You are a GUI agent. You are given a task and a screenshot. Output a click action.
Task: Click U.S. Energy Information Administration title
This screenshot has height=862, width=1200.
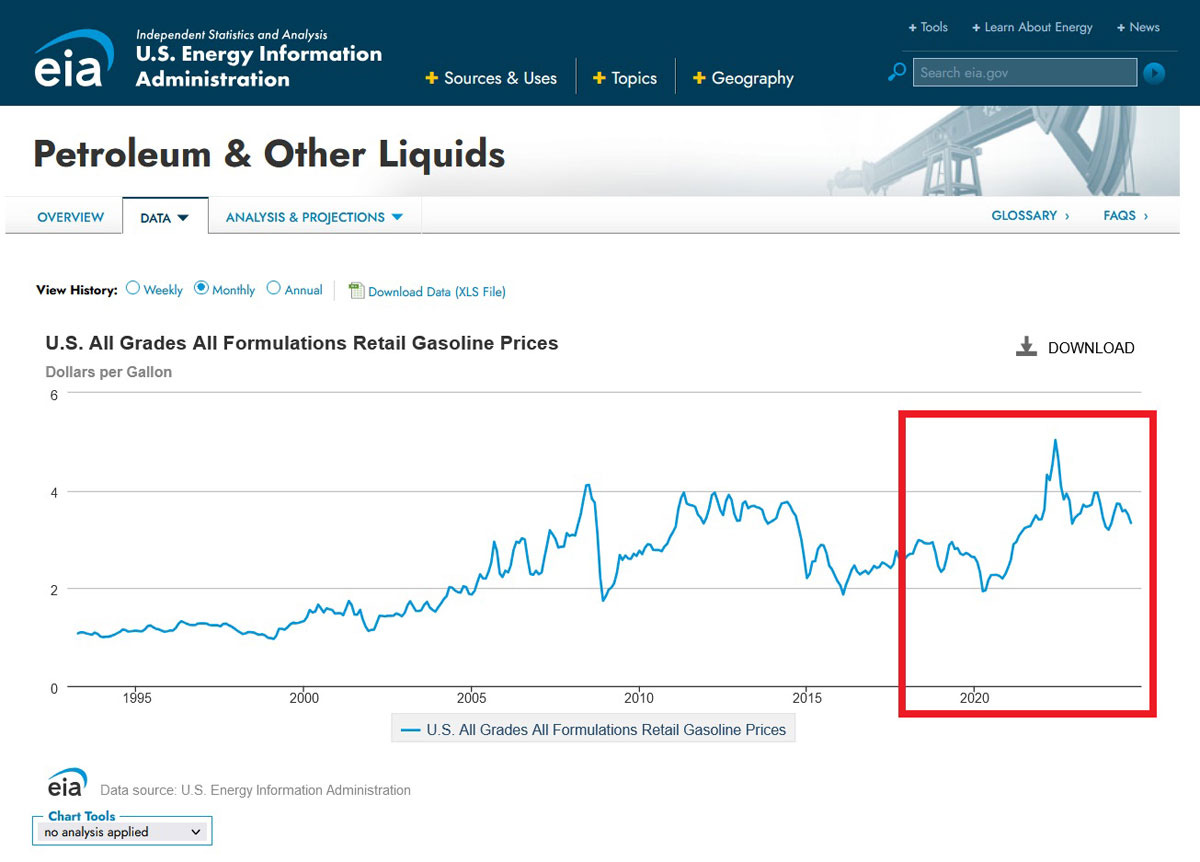[x=259, y=66]
